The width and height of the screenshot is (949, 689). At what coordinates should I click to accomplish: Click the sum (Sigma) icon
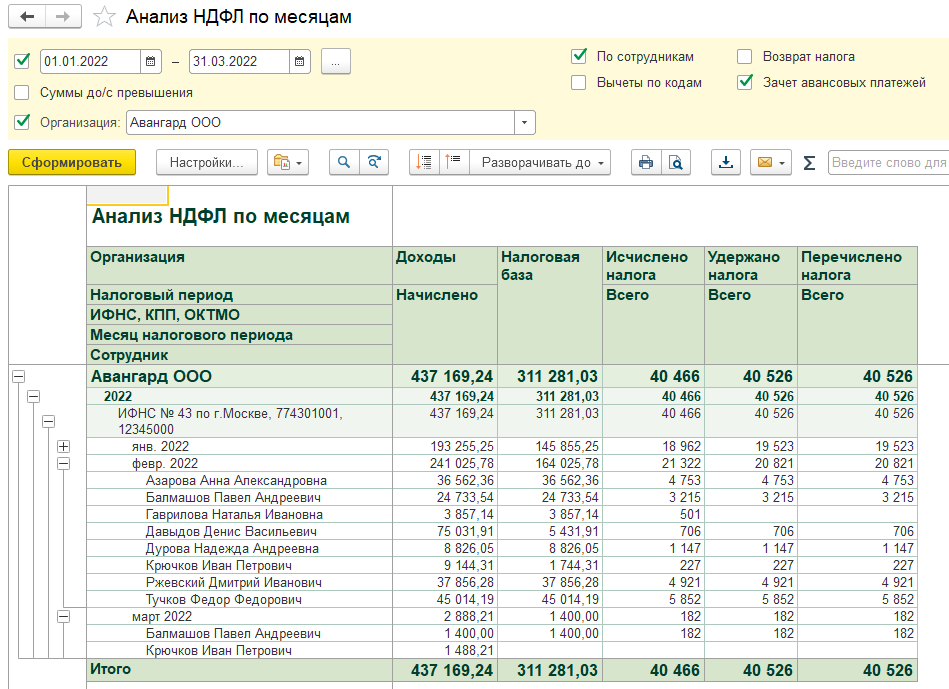(x=809, y=163)
